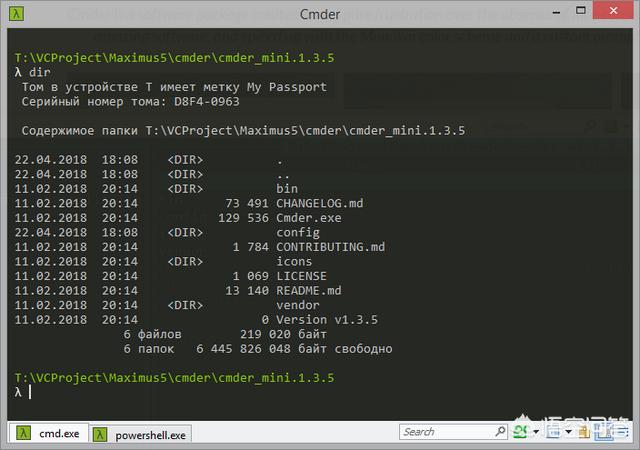Click the 'config' directory name
The image size is (640, 450).
(298, 232)
